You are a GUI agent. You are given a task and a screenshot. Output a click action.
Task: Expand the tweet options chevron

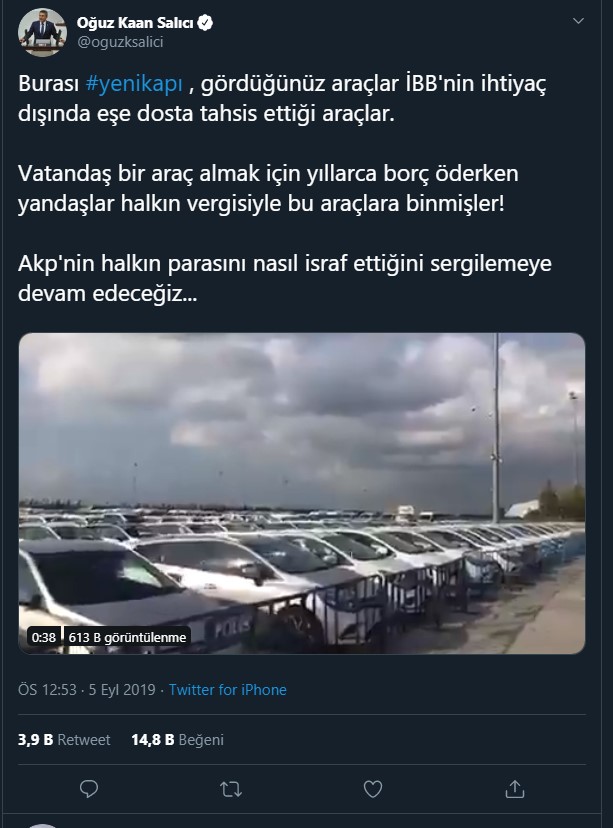(x=579, y=21)
